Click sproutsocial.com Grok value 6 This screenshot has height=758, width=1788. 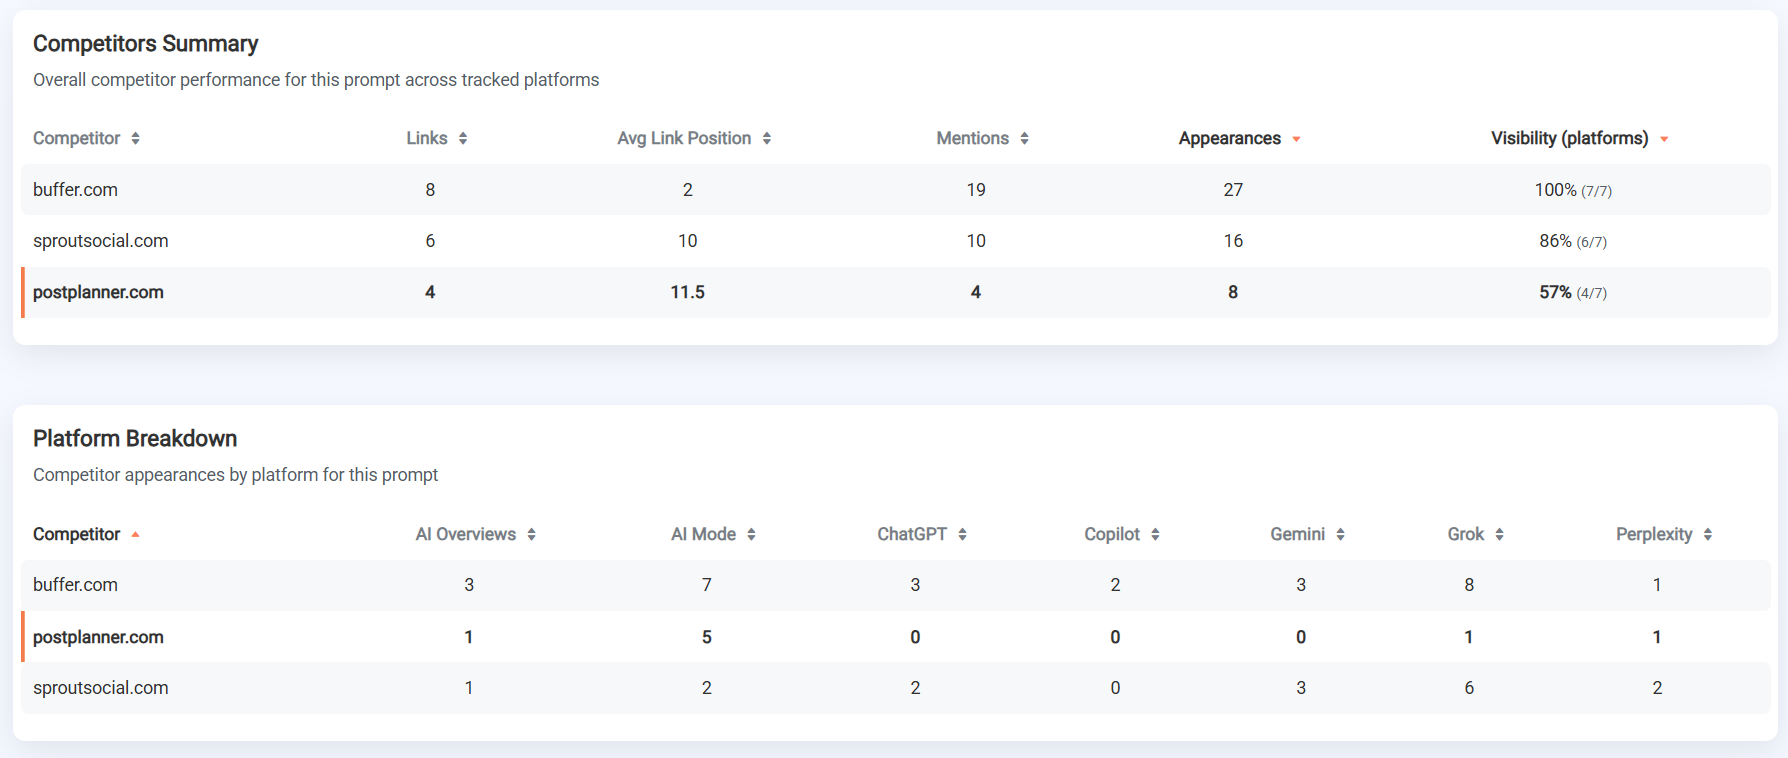[1469, 688]
